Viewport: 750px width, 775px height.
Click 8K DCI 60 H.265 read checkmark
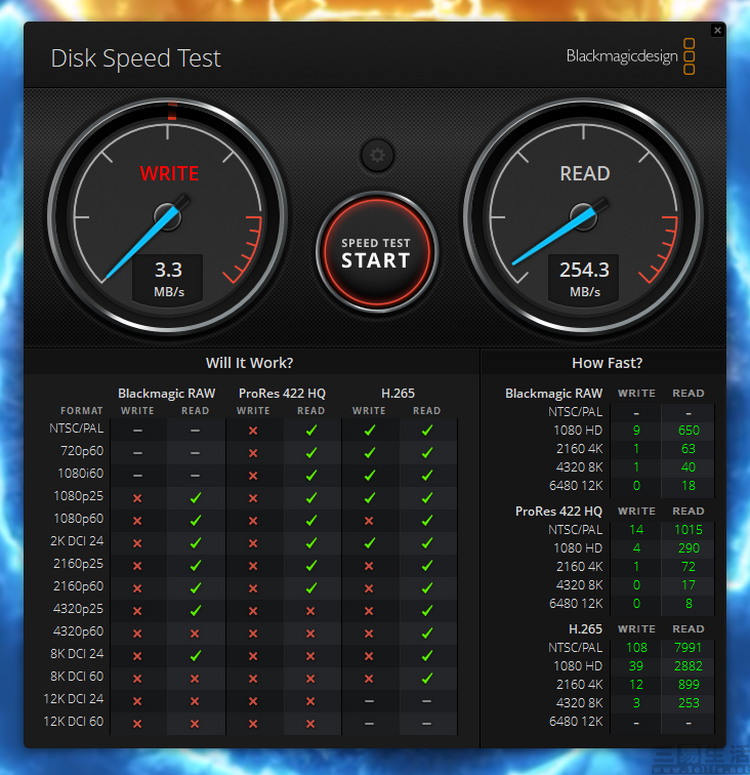(x=427, y=679)
